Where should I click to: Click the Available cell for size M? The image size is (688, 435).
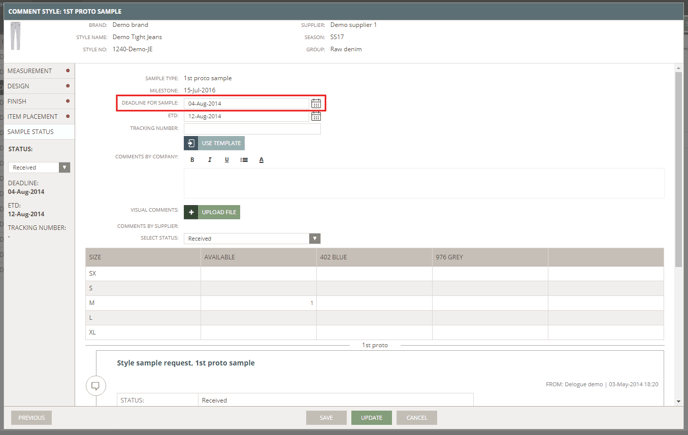tap(258, 302)
